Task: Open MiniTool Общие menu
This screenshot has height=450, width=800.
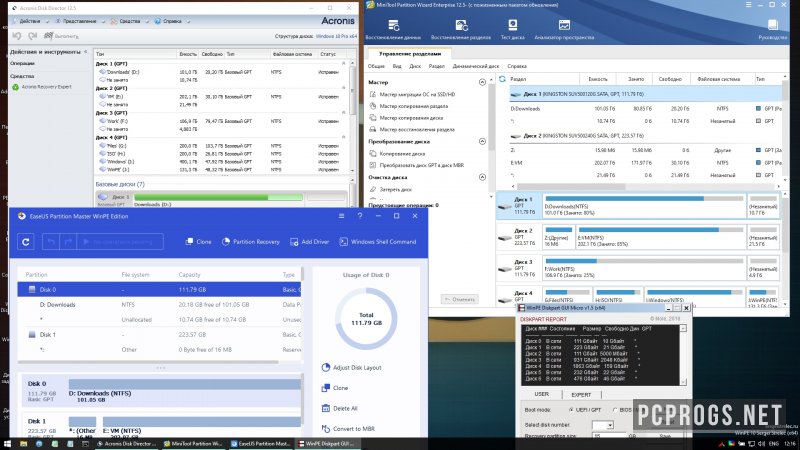Action: [376, 66]
